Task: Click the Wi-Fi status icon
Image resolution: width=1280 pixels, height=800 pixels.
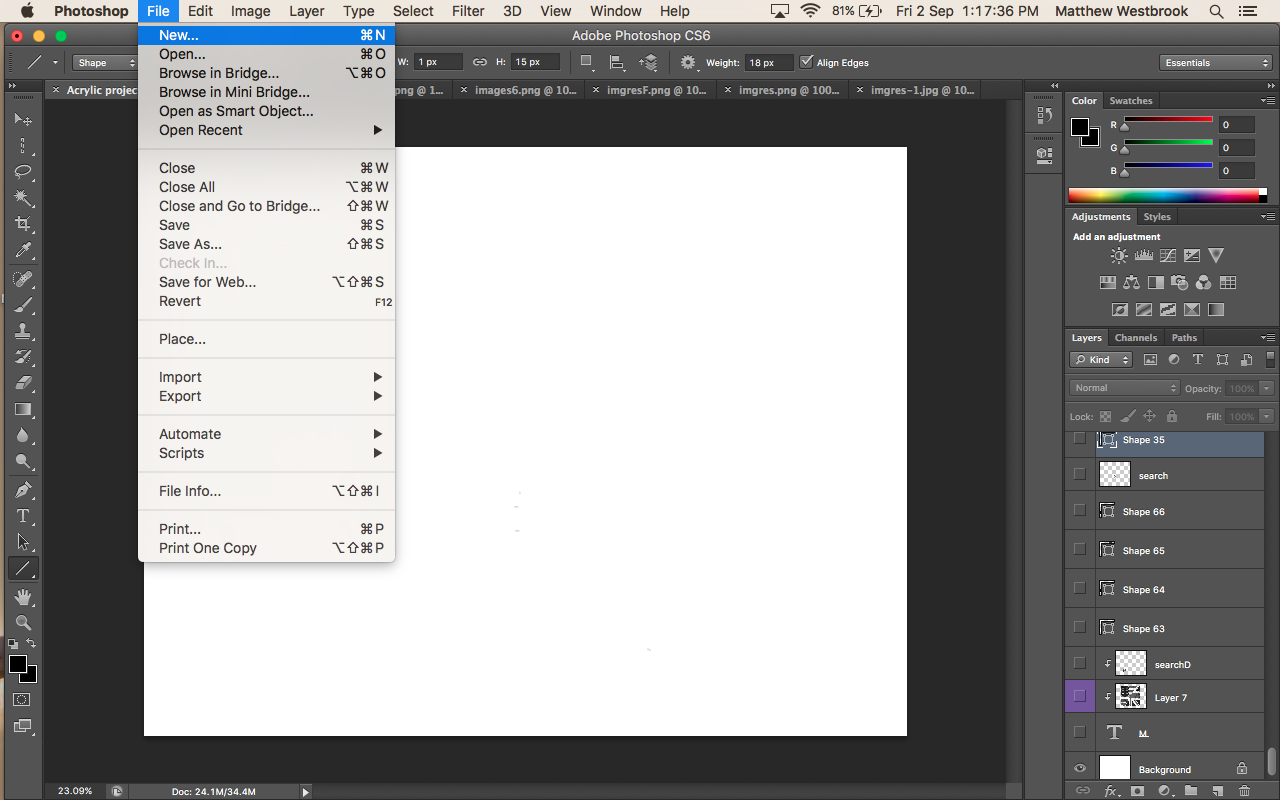Action: point(810,11)
